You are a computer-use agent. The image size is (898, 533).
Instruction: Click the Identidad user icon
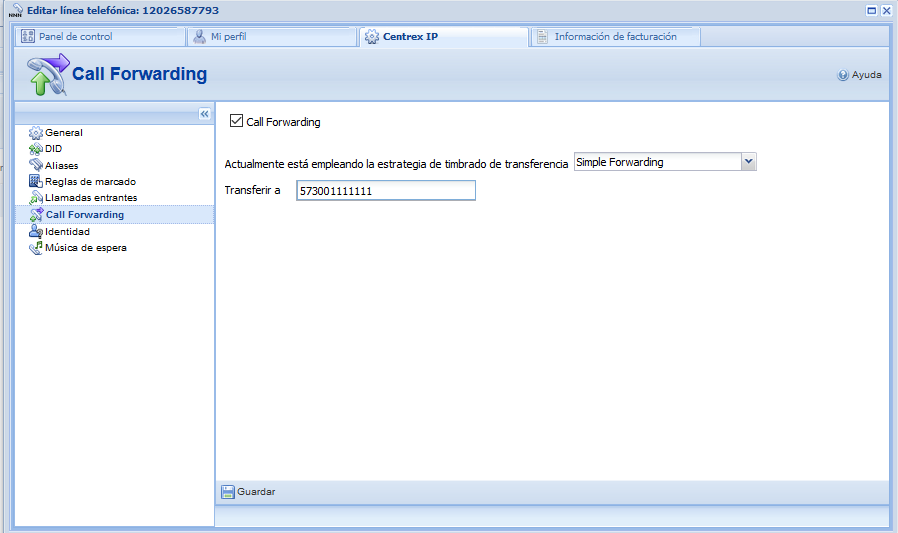click(36, 231)
